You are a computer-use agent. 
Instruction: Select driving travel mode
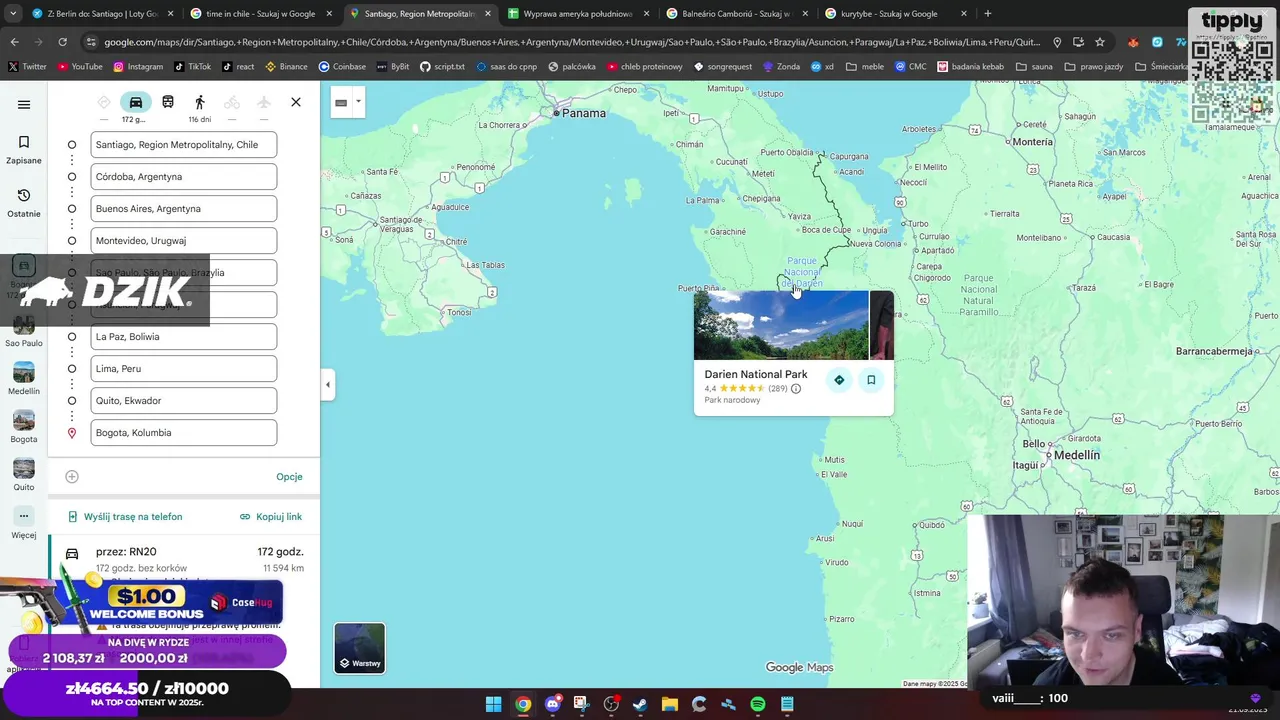[135, 102]
